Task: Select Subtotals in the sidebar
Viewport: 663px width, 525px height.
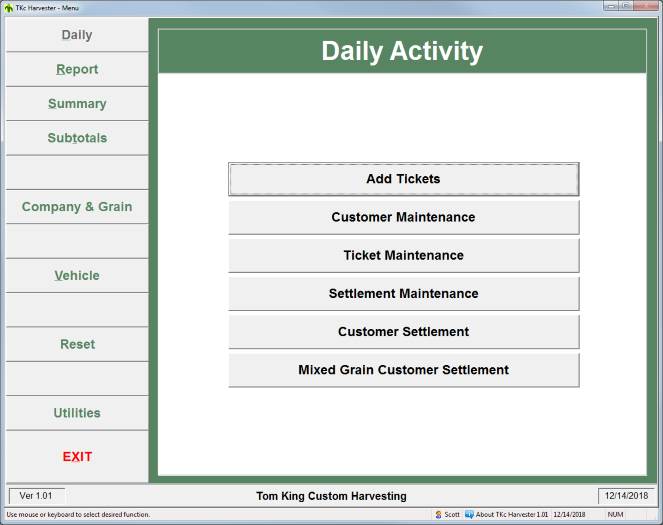Action: point(77,138)
